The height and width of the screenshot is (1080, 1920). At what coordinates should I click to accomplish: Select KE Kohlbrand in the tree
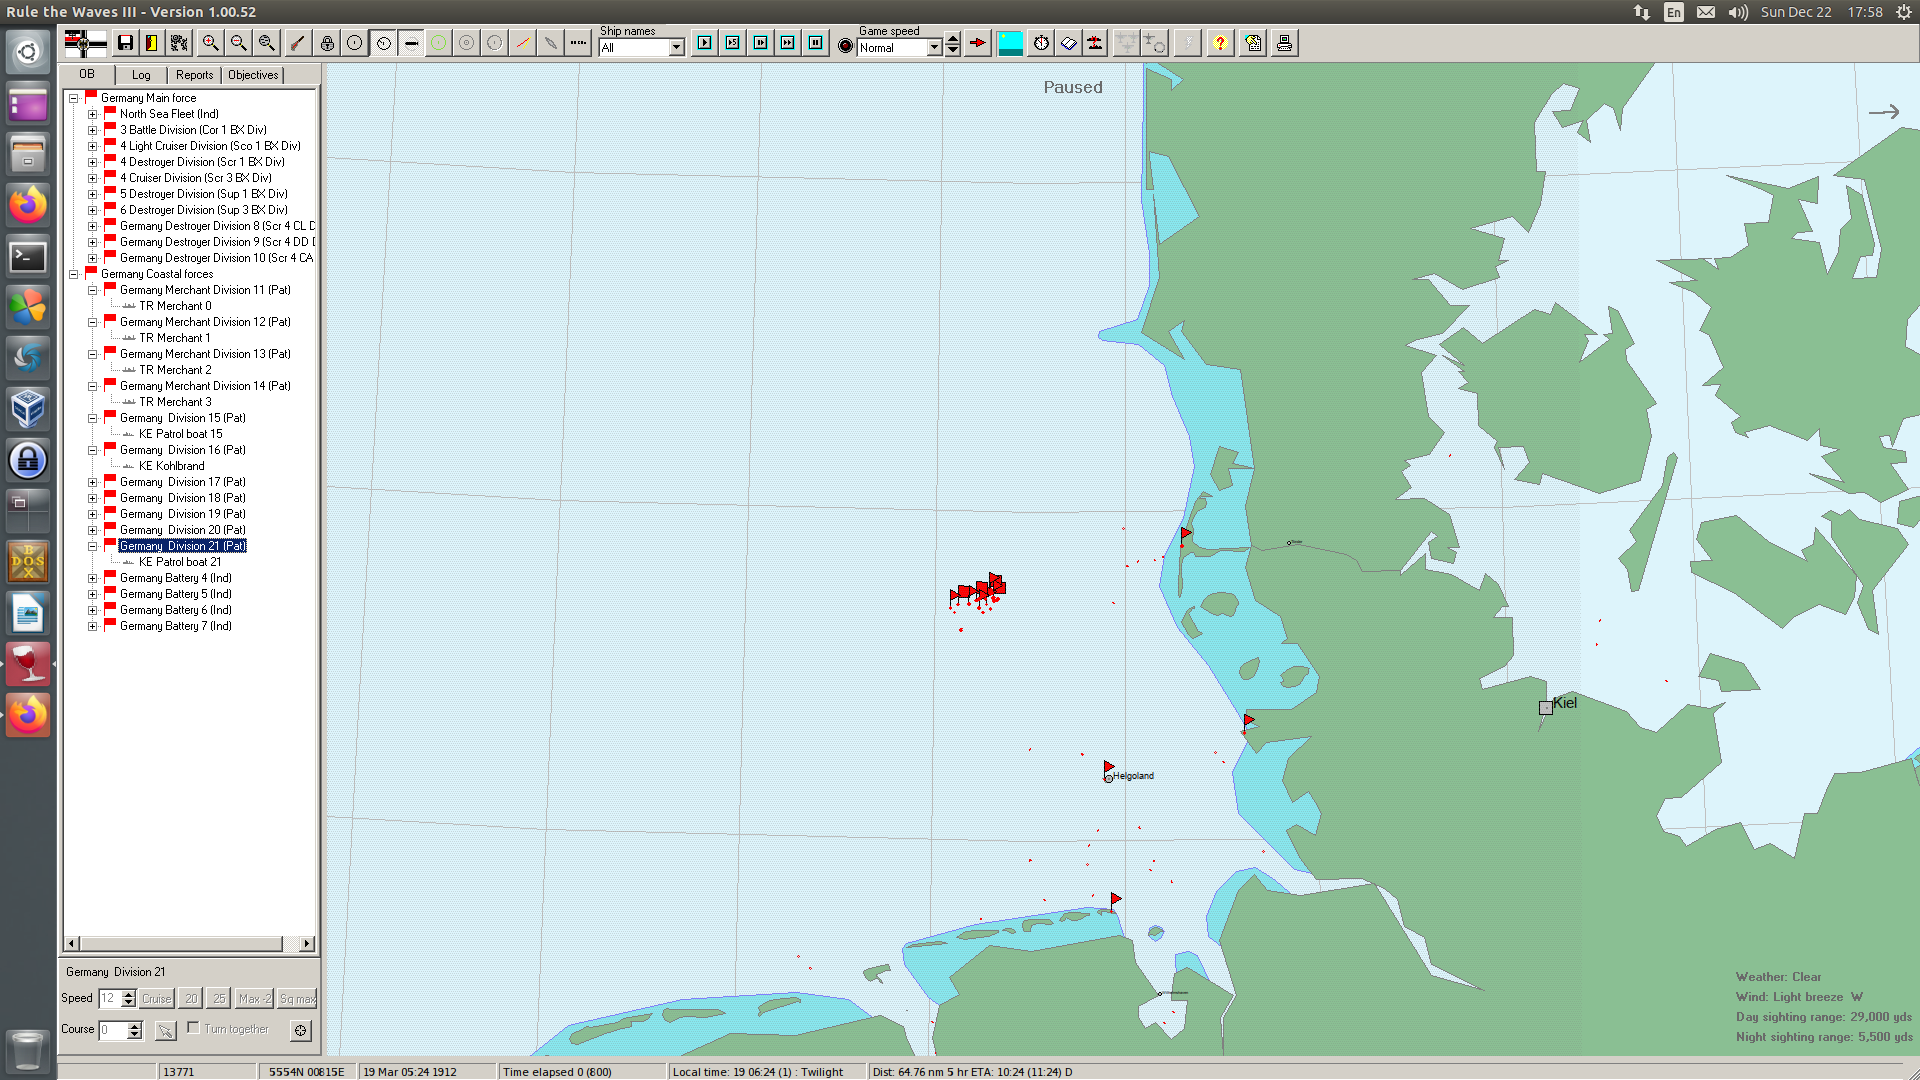point(171,466)
